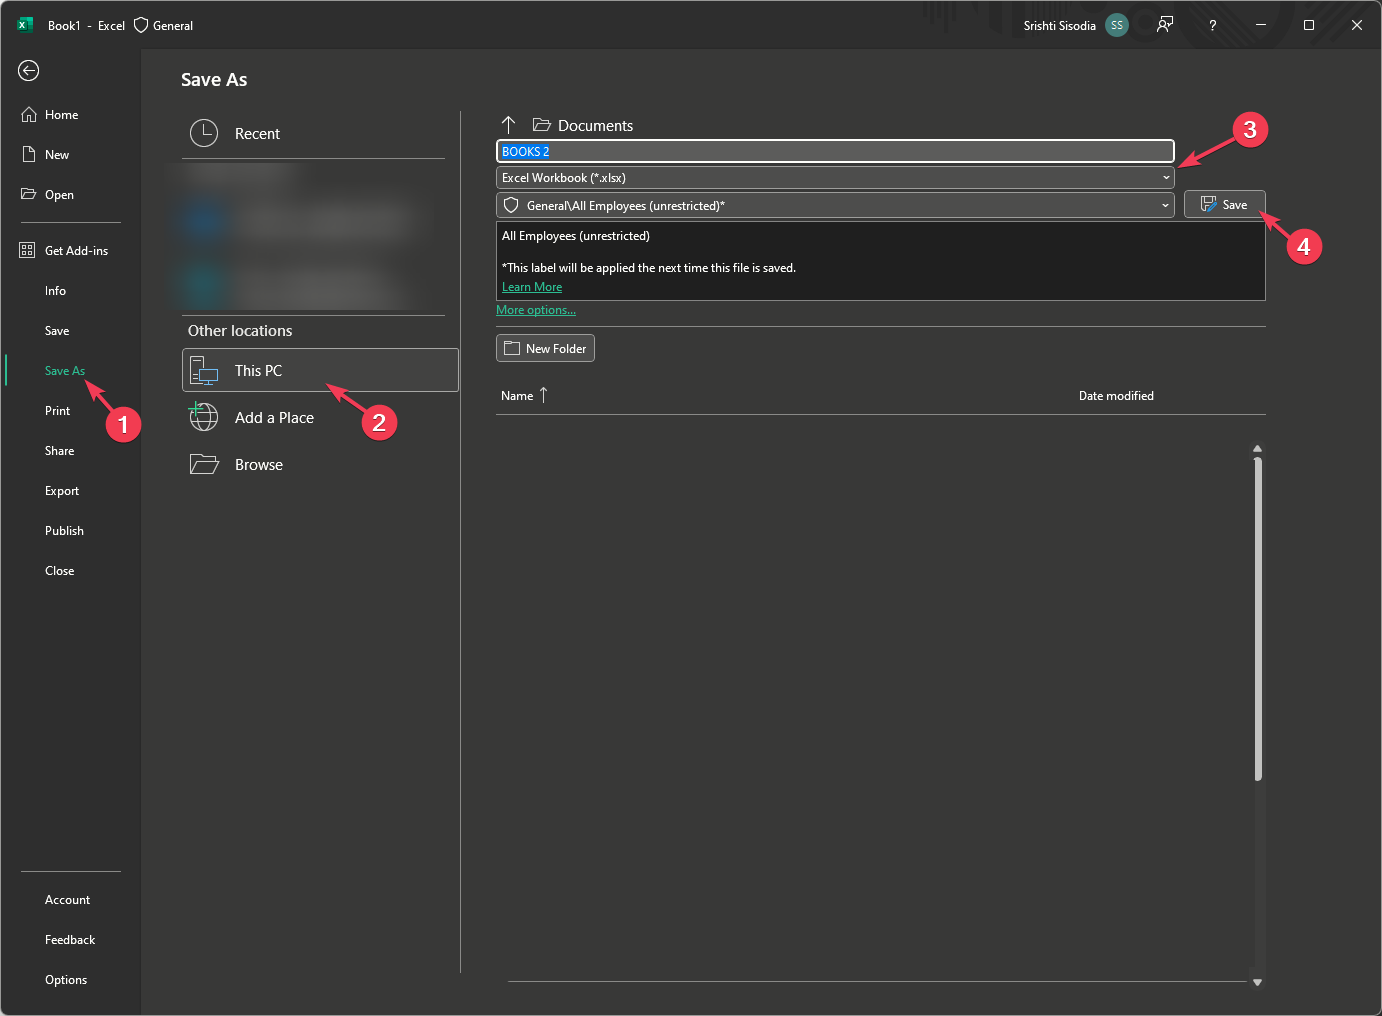Screen dimensions: 1382x1016
Task: Close the workbook via sidebar Close
Action: pos(59,571)
